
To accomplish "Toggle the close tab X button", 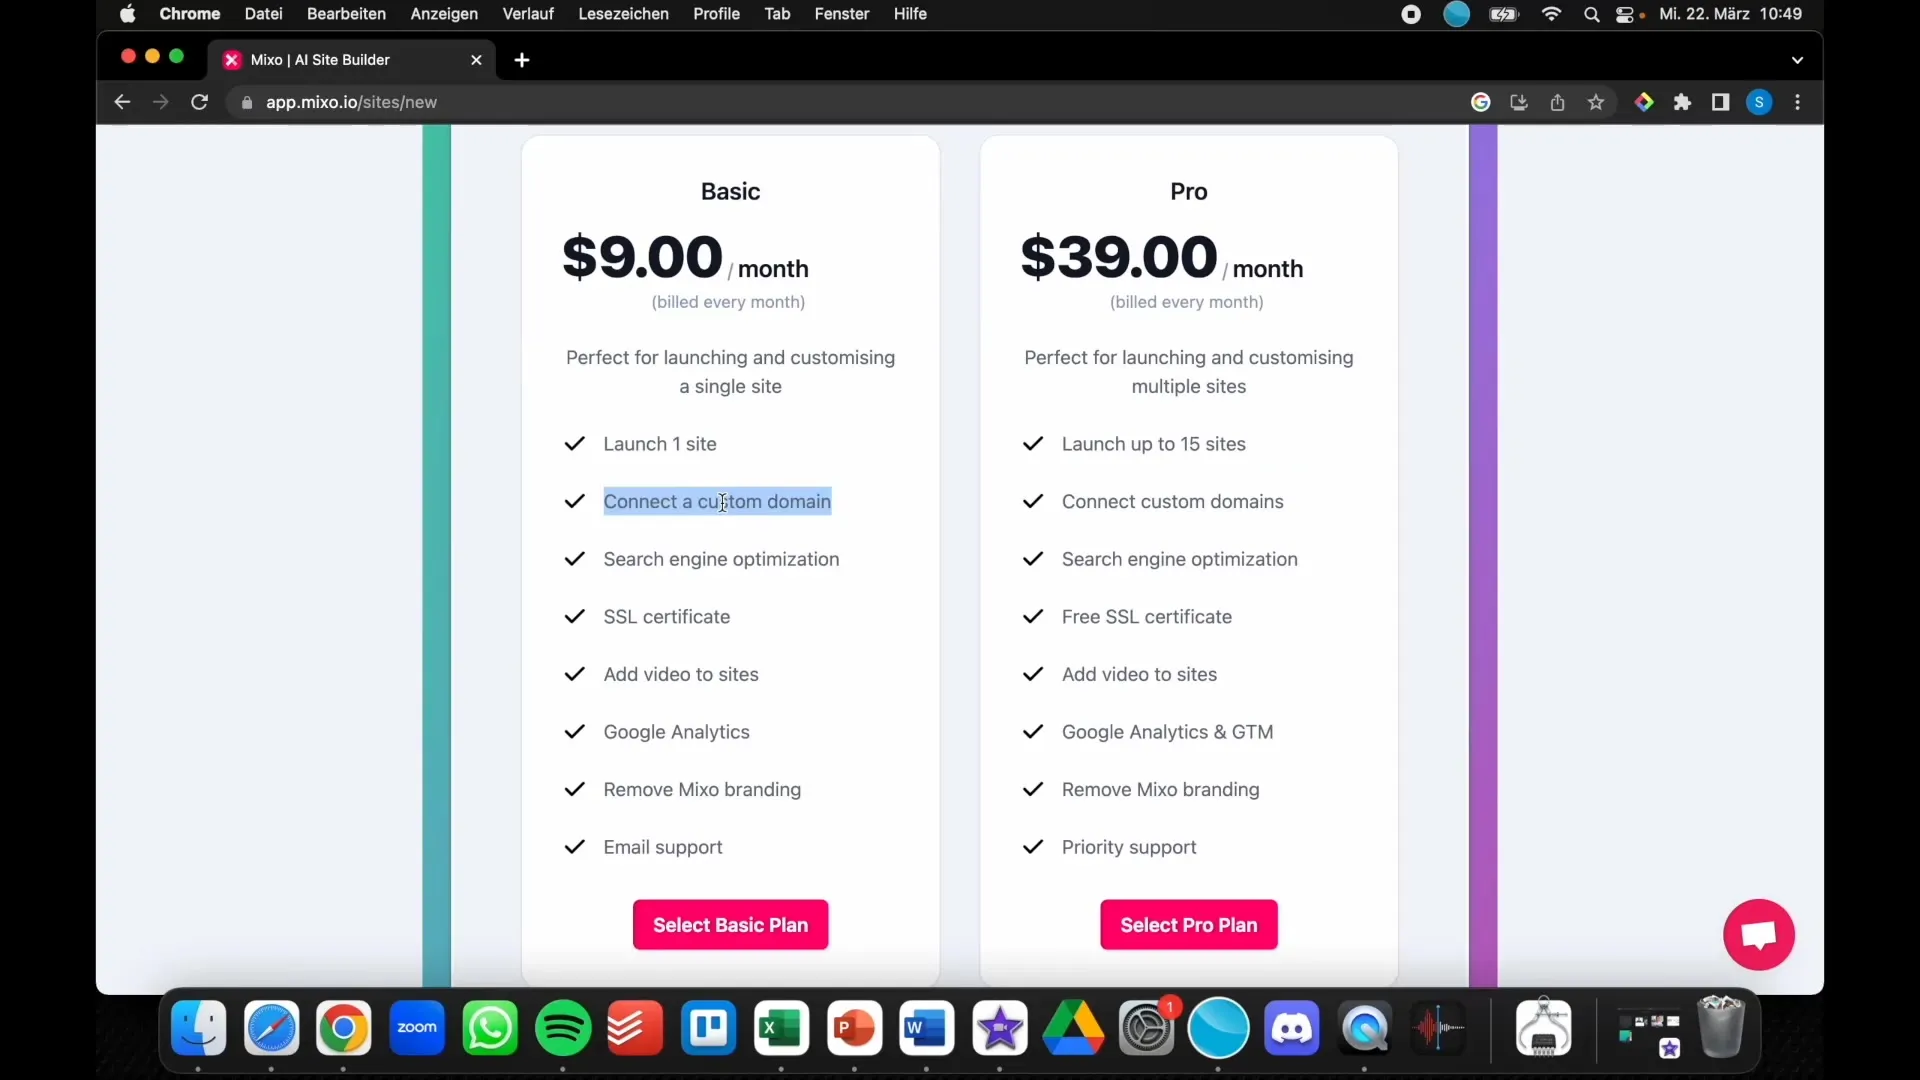I will 475,58.
